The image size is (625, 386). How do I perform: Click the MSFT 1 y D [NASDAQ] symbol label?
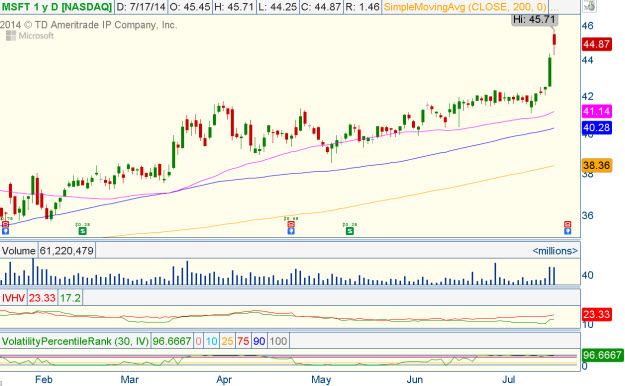pyautogui.click(x=57, y=7)
